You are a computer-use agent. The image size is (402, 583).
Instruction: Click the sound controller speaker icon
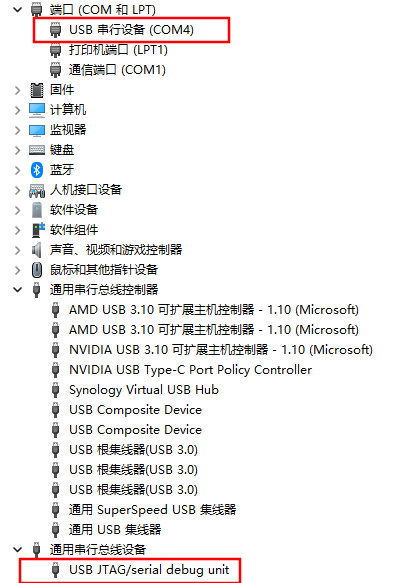36,250
